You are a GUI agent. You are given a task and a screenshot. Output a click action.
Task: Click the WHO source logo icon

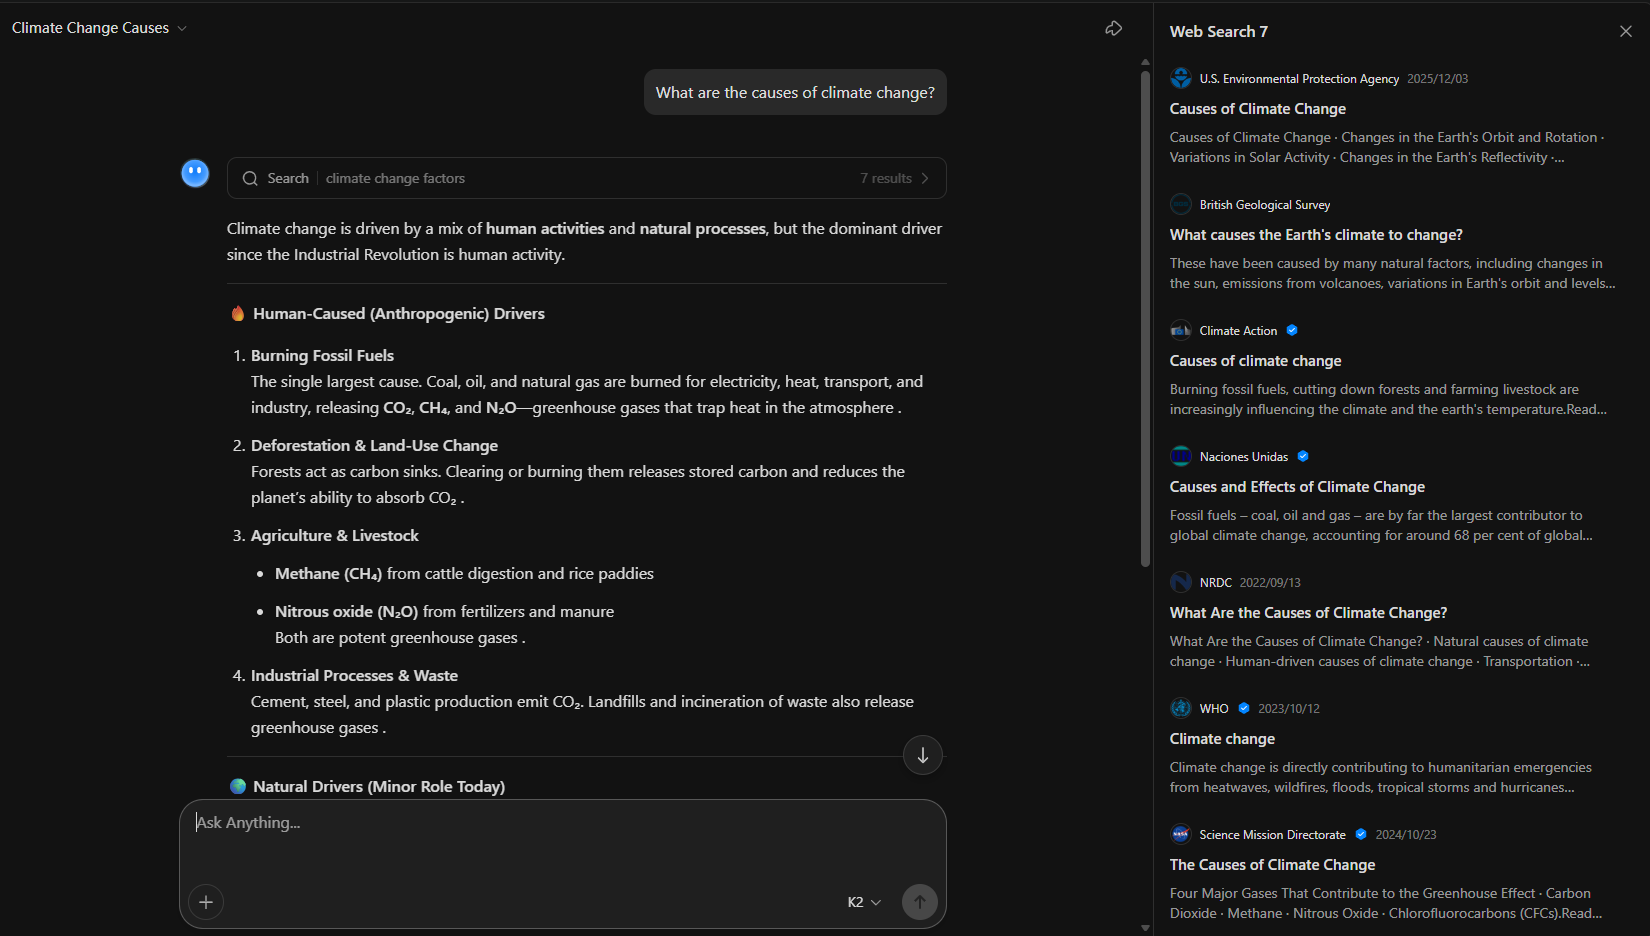tap(1181, 708)
